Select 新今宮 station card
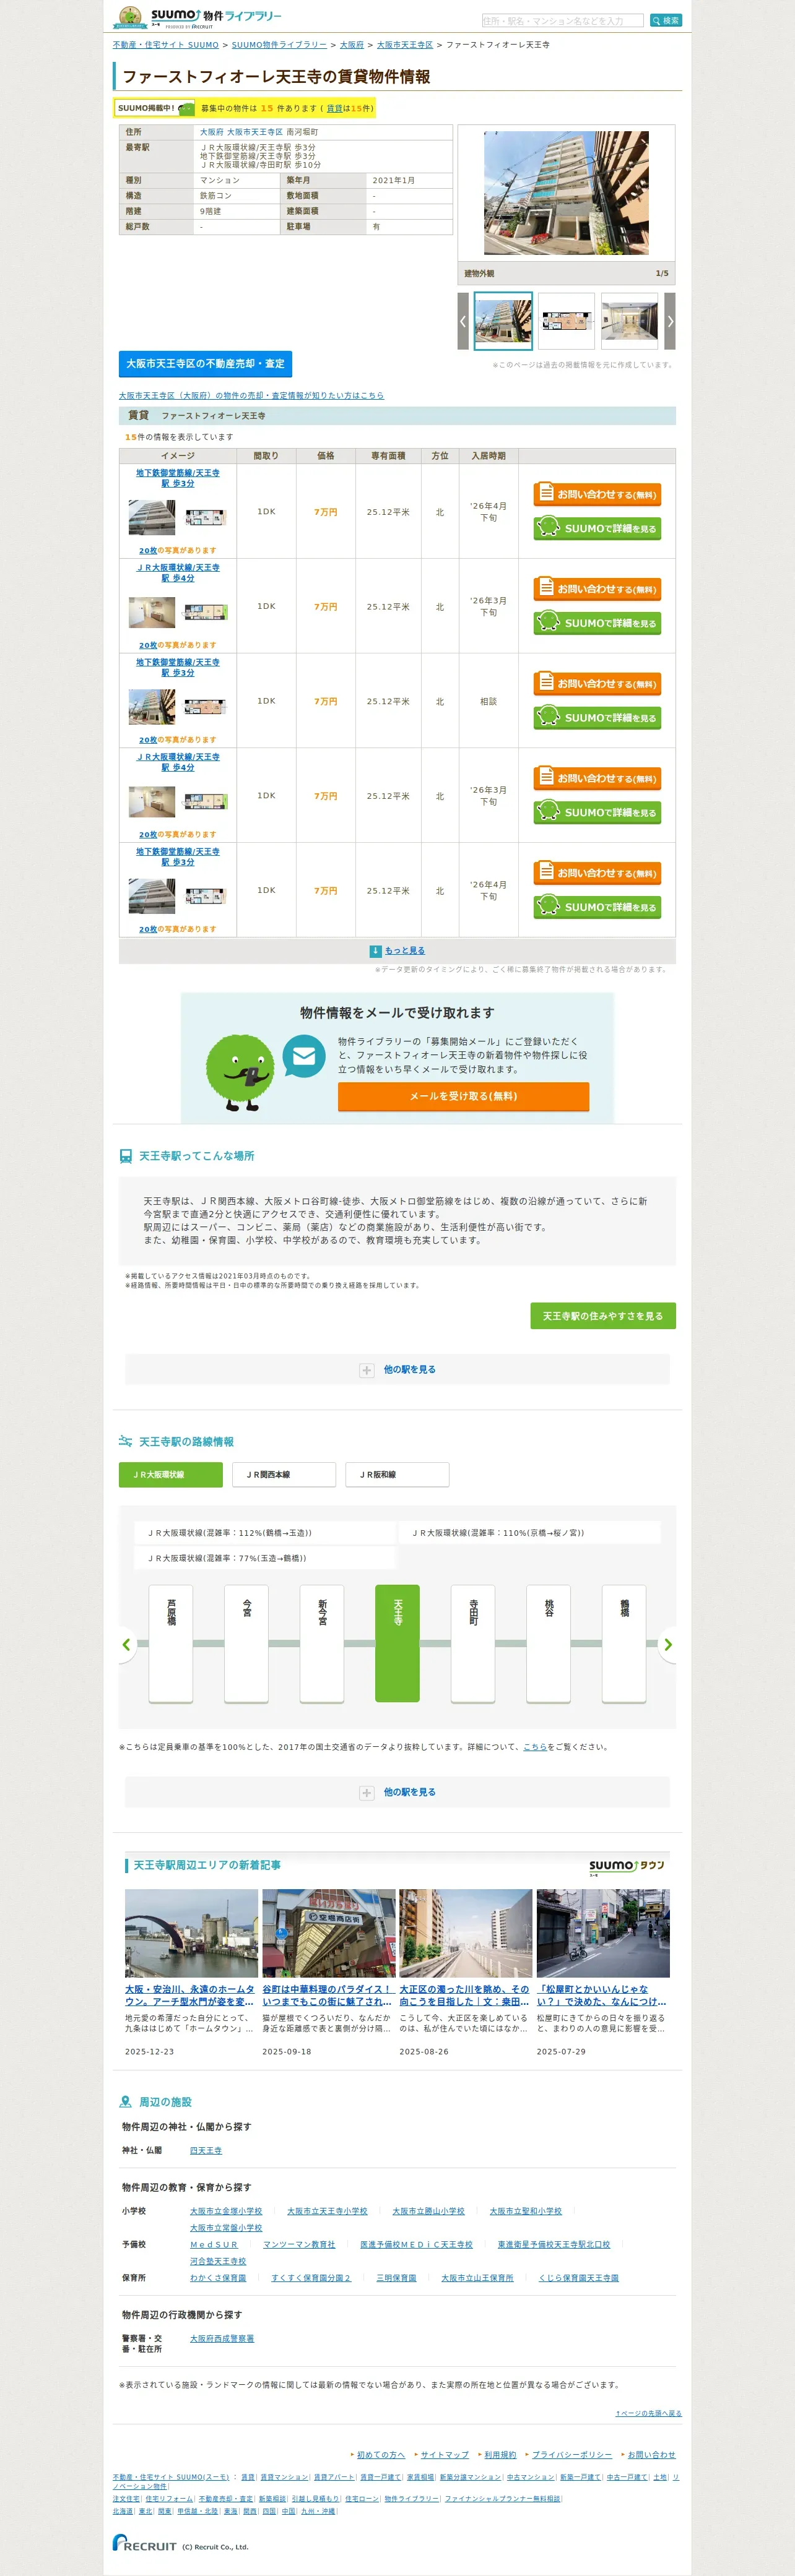This screenshot has height=2576, width=795. point(322,1643)
